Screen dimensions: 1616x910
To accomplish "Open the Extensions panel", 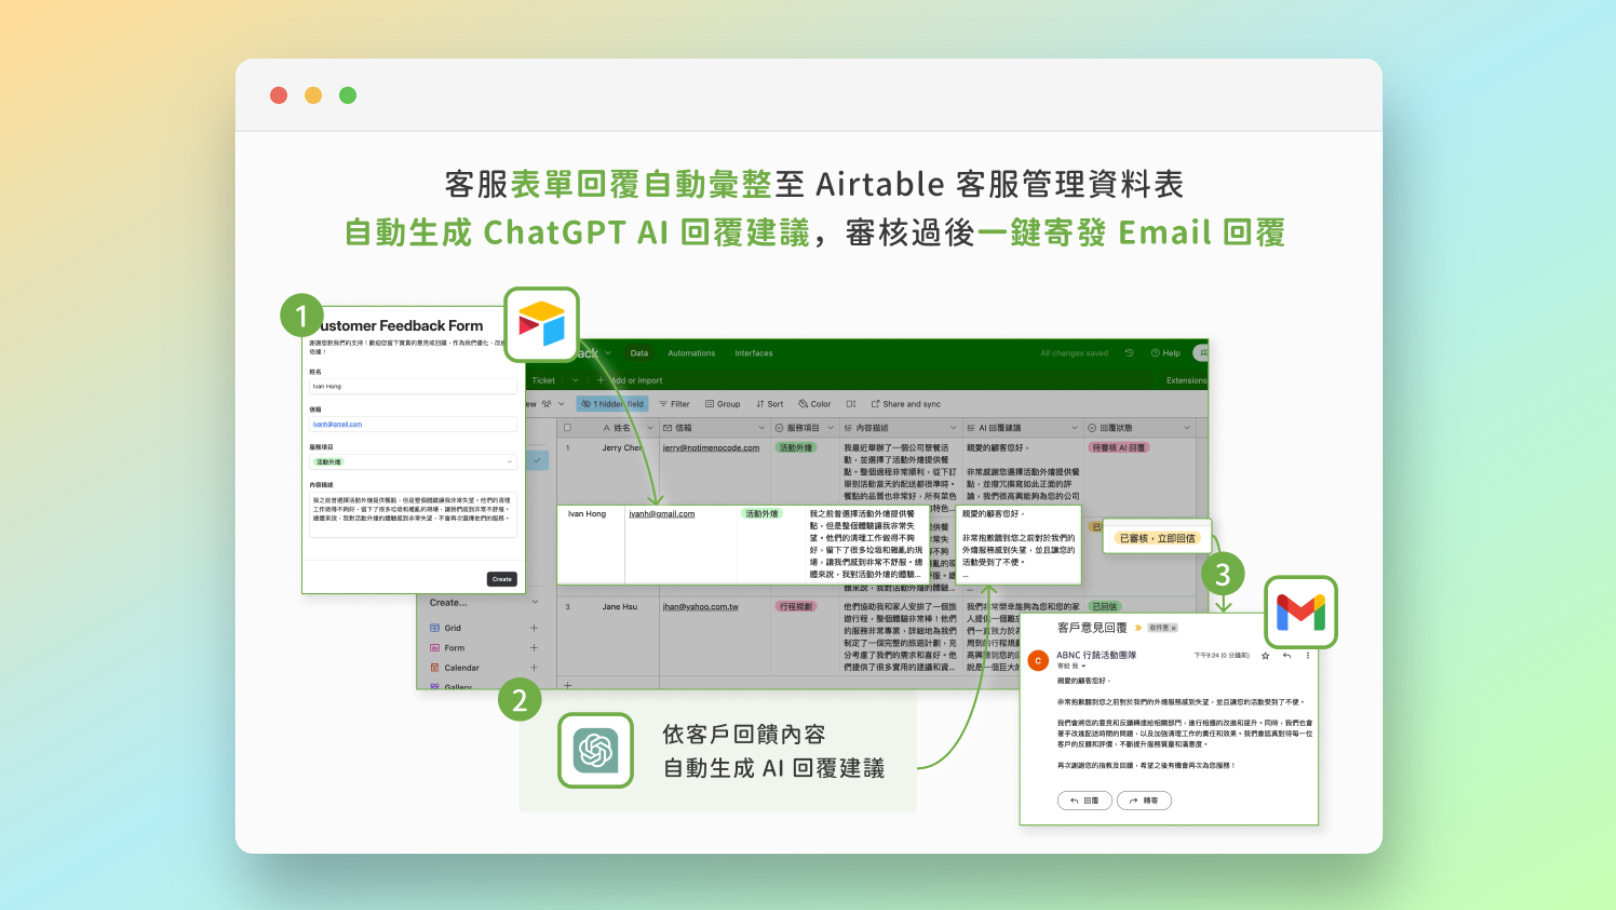I will (1186, 380).
